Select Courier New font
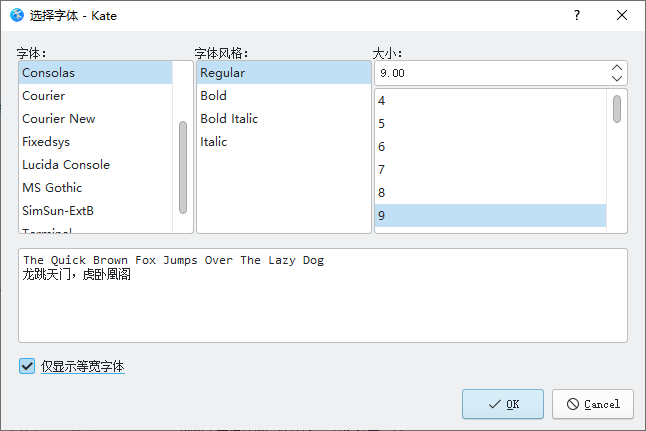Screen dimensions: 646x431 (58, 119)
